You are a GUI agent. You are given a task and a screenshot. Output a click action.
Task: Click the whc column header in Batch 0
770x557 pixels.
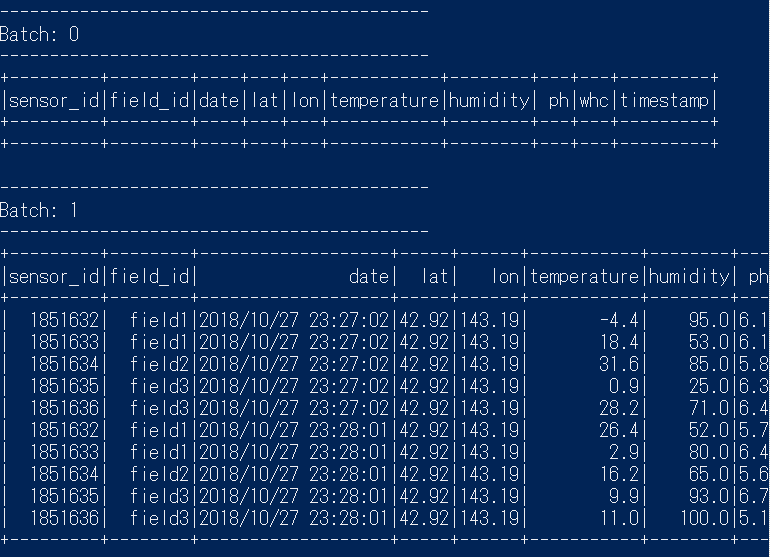[x=594, y=100]
